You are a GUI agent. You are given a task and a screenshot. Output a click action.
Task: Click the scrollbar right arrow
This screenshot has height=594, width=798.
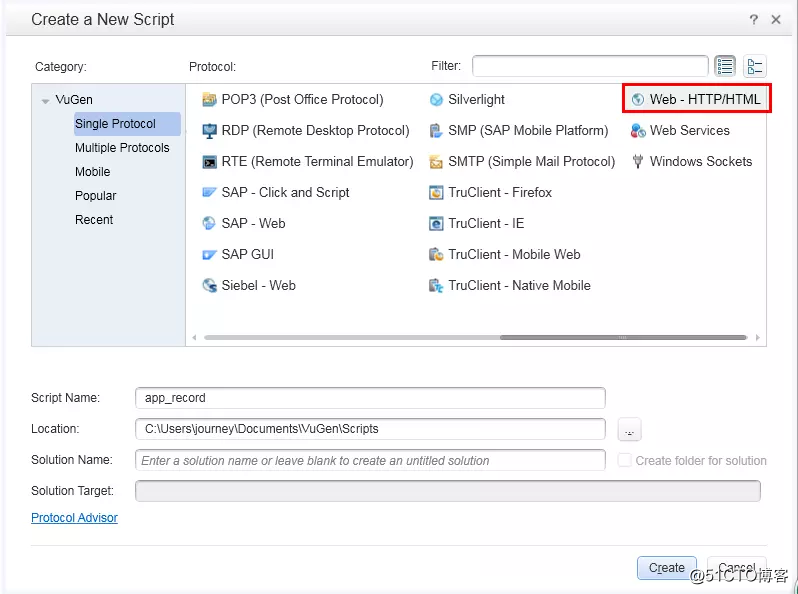[758, 337]
